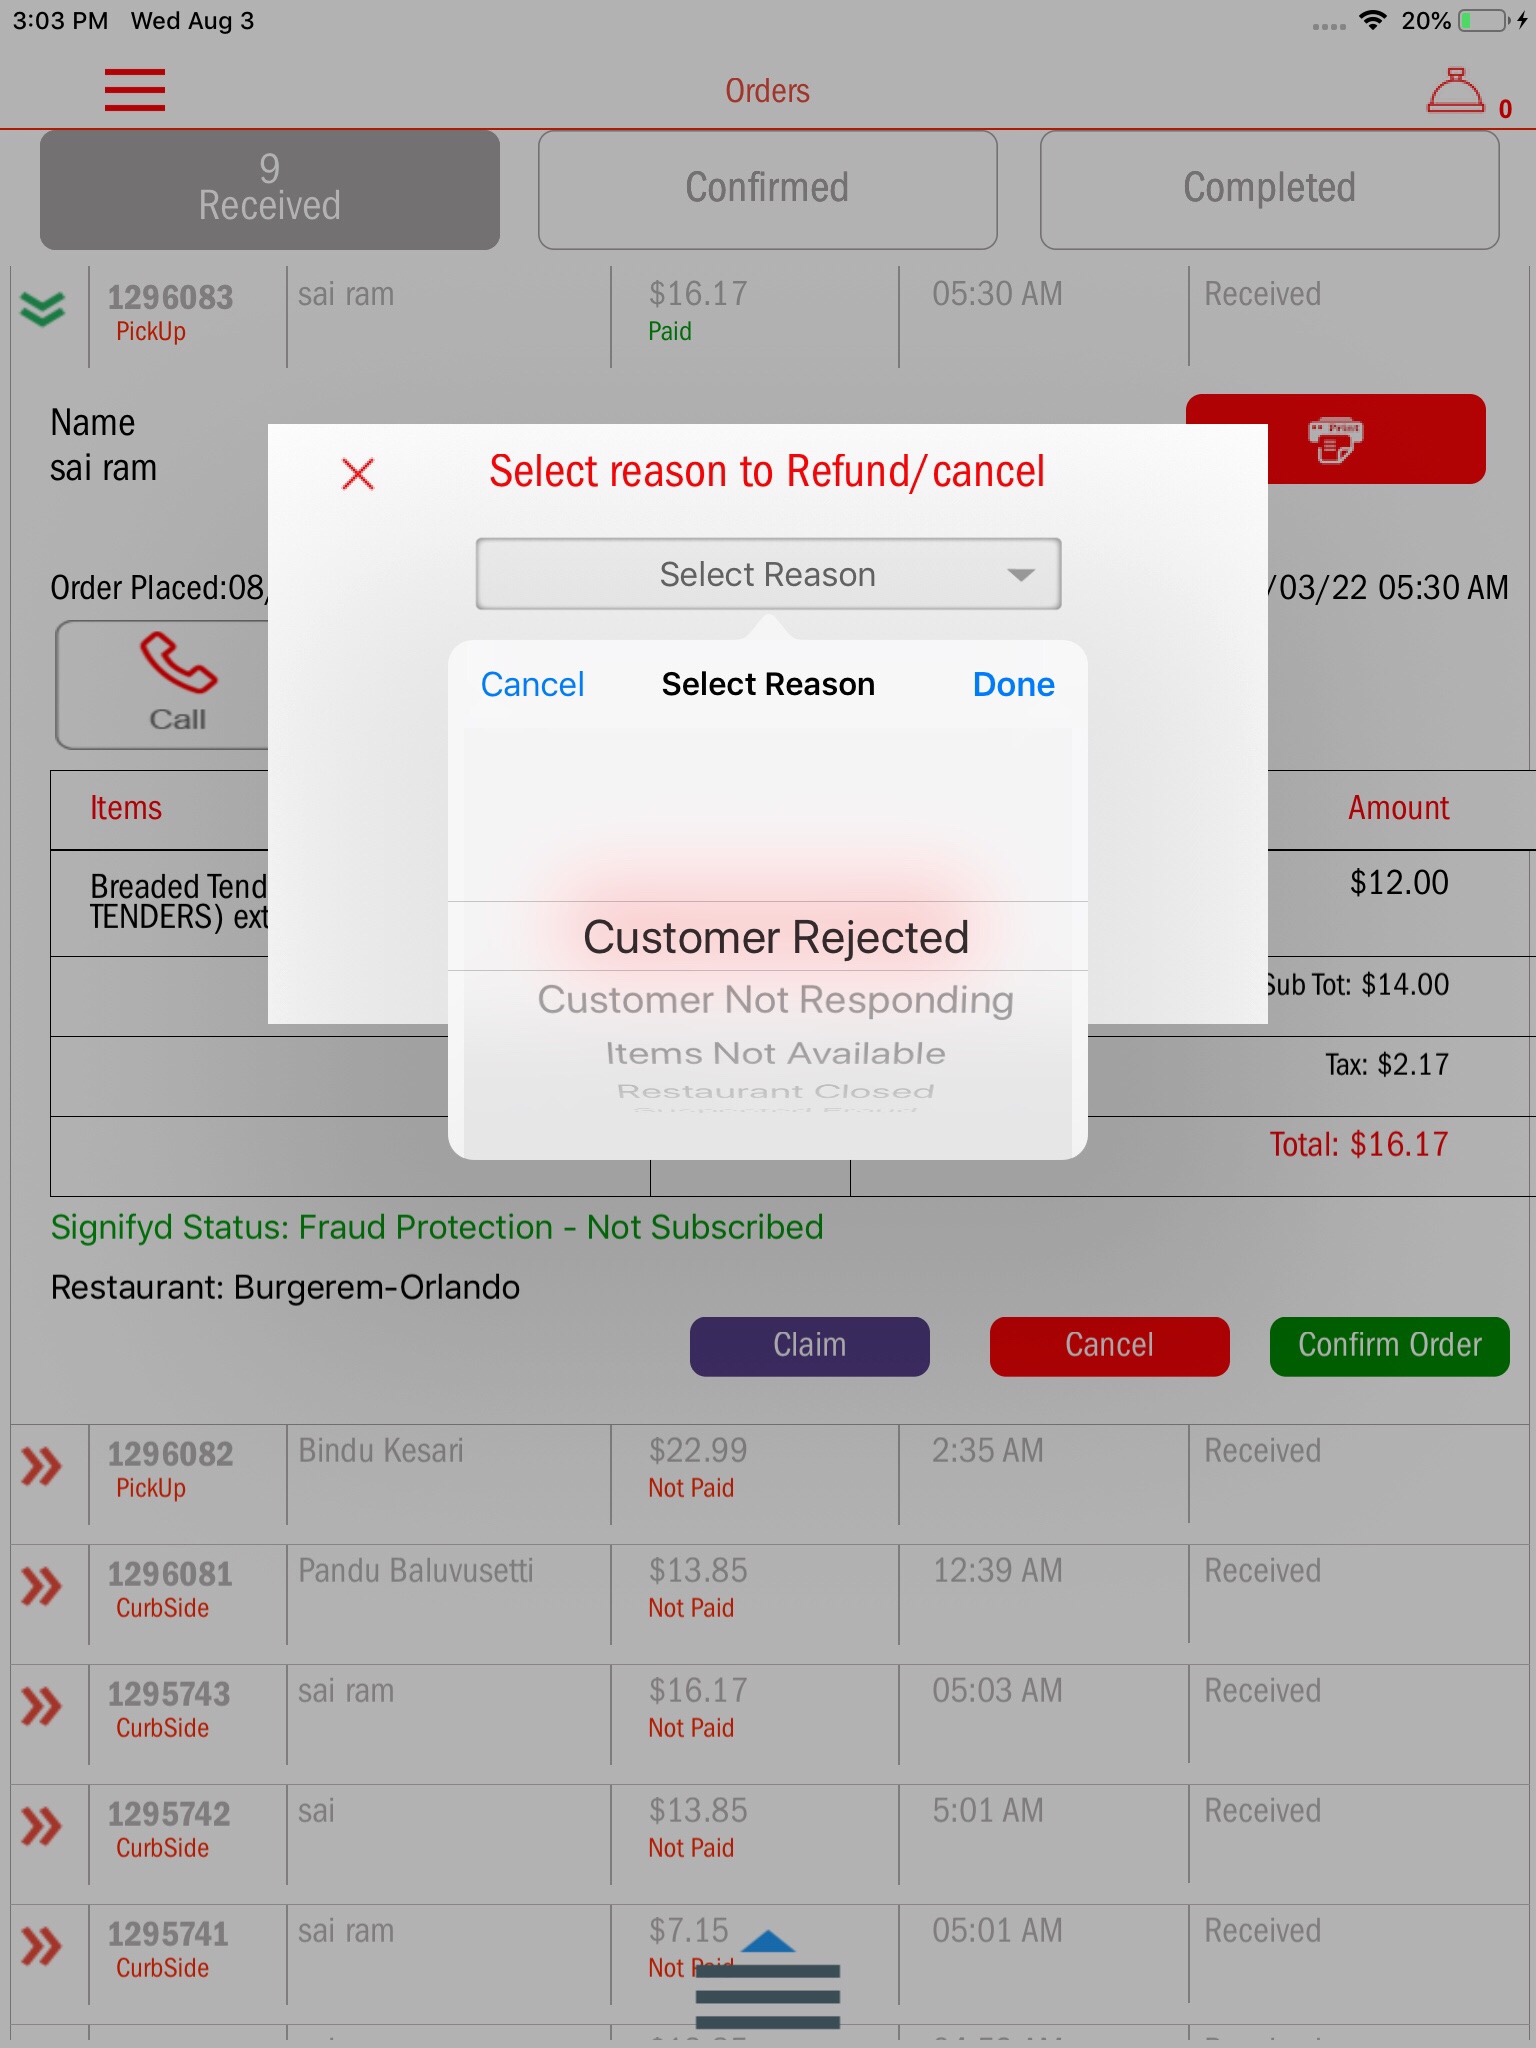Screen dimensions: 1536x2048
Task: Expand order 1295742 with red chevrons
Action: click(42, 1827)
